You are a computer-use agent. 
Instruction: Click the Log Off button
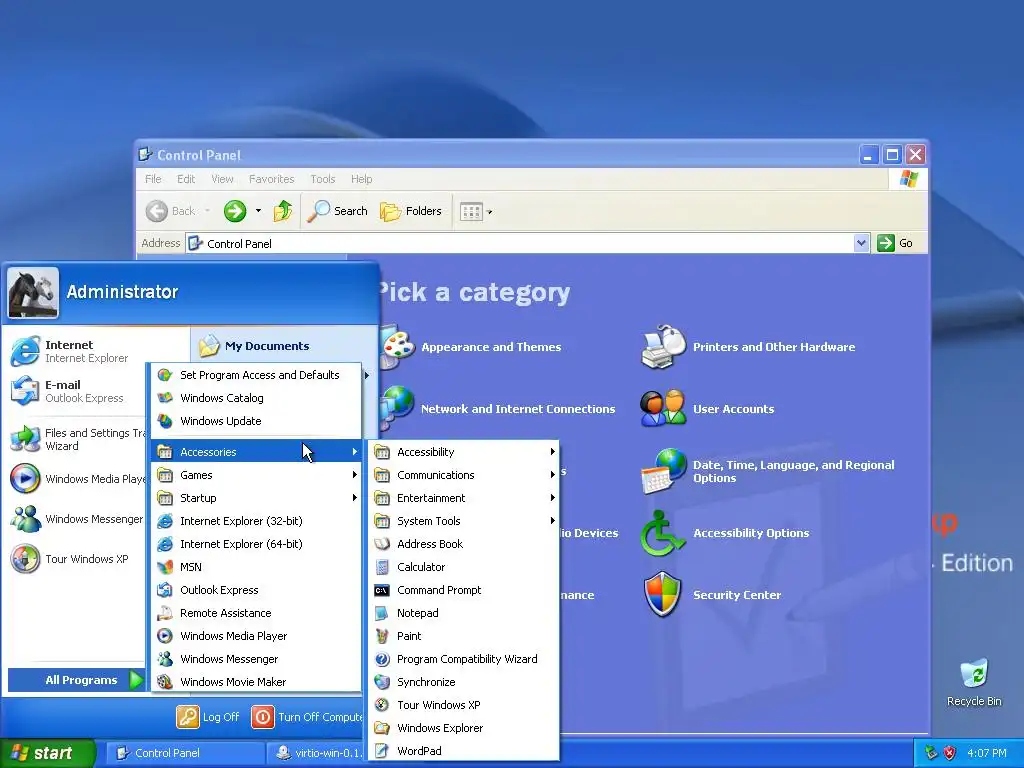pos(208,717)
